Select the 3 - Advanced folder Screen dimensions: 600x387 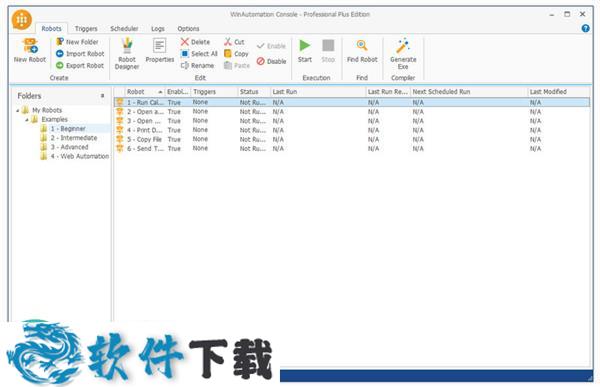pyautogui.click(x=69, y=147)
